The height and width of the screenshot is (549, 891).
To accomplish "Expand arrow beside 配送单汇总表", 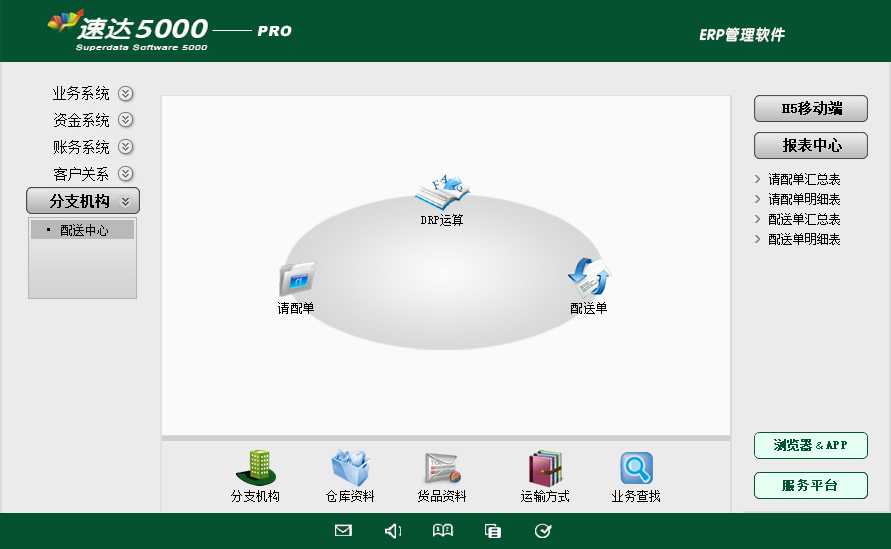I will point(757,219).
